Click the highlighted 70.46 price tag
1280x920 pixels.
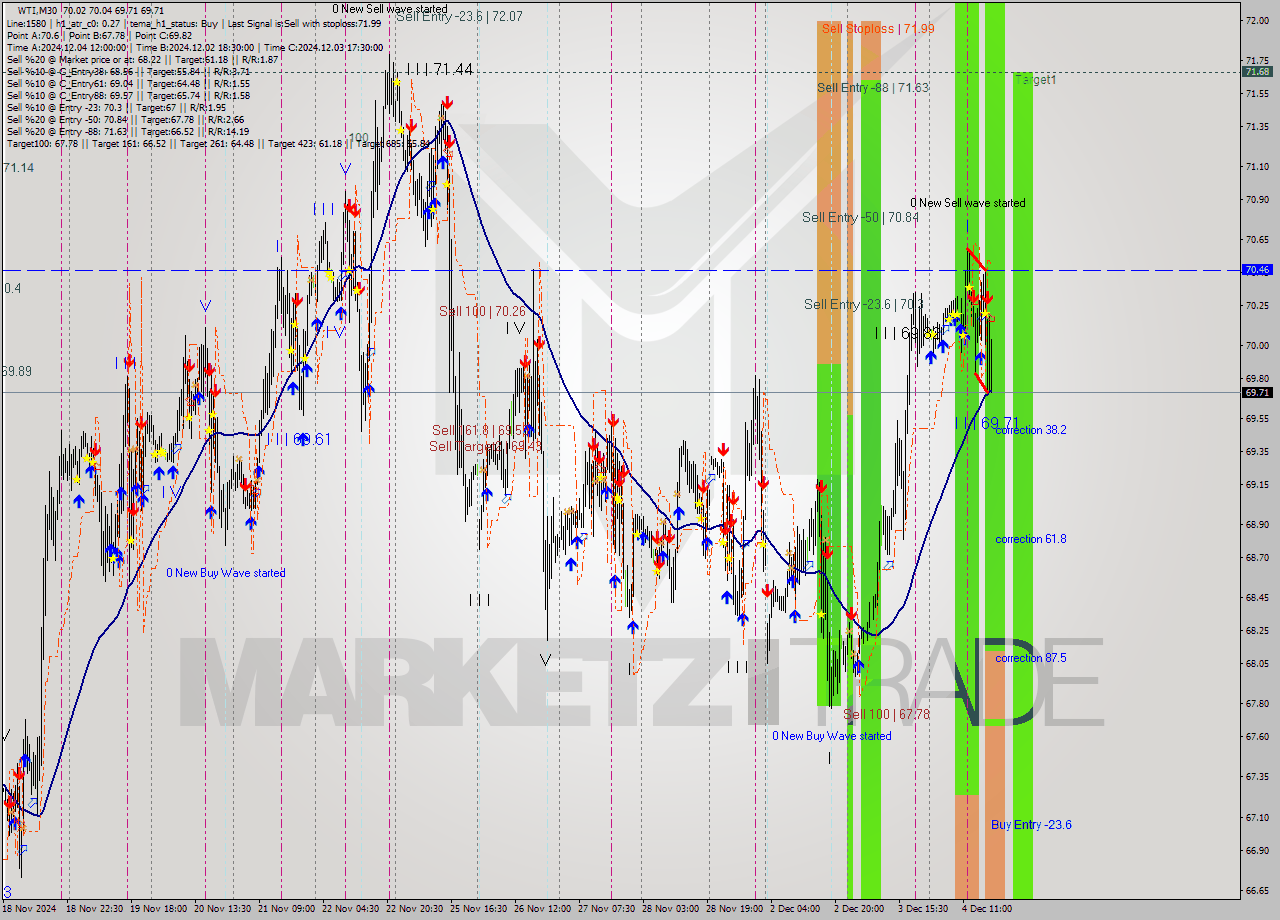click(x=1257, y=270)
